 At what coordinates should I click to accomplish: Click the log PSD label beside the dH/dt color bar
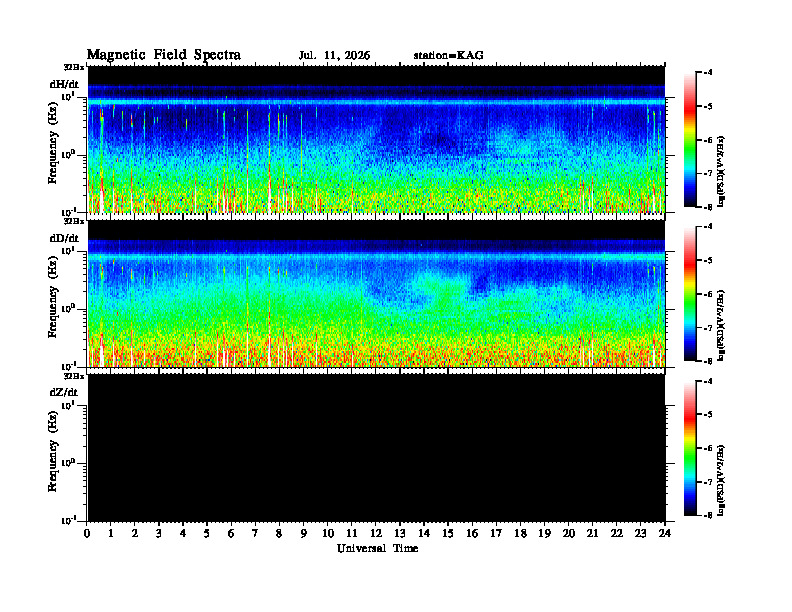point(721,171)
